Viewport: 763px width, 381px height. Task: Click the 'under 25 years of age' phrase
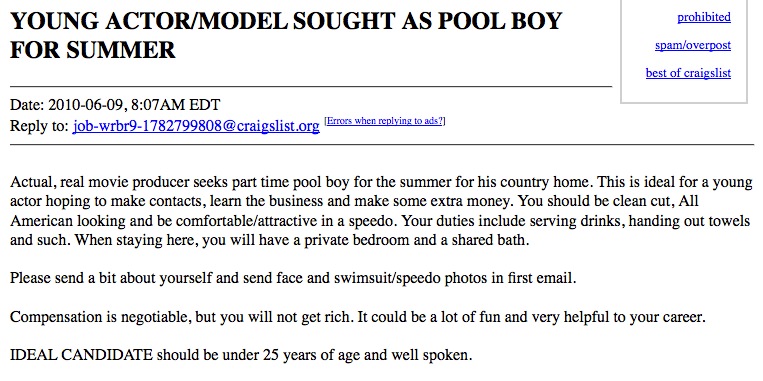290,356
